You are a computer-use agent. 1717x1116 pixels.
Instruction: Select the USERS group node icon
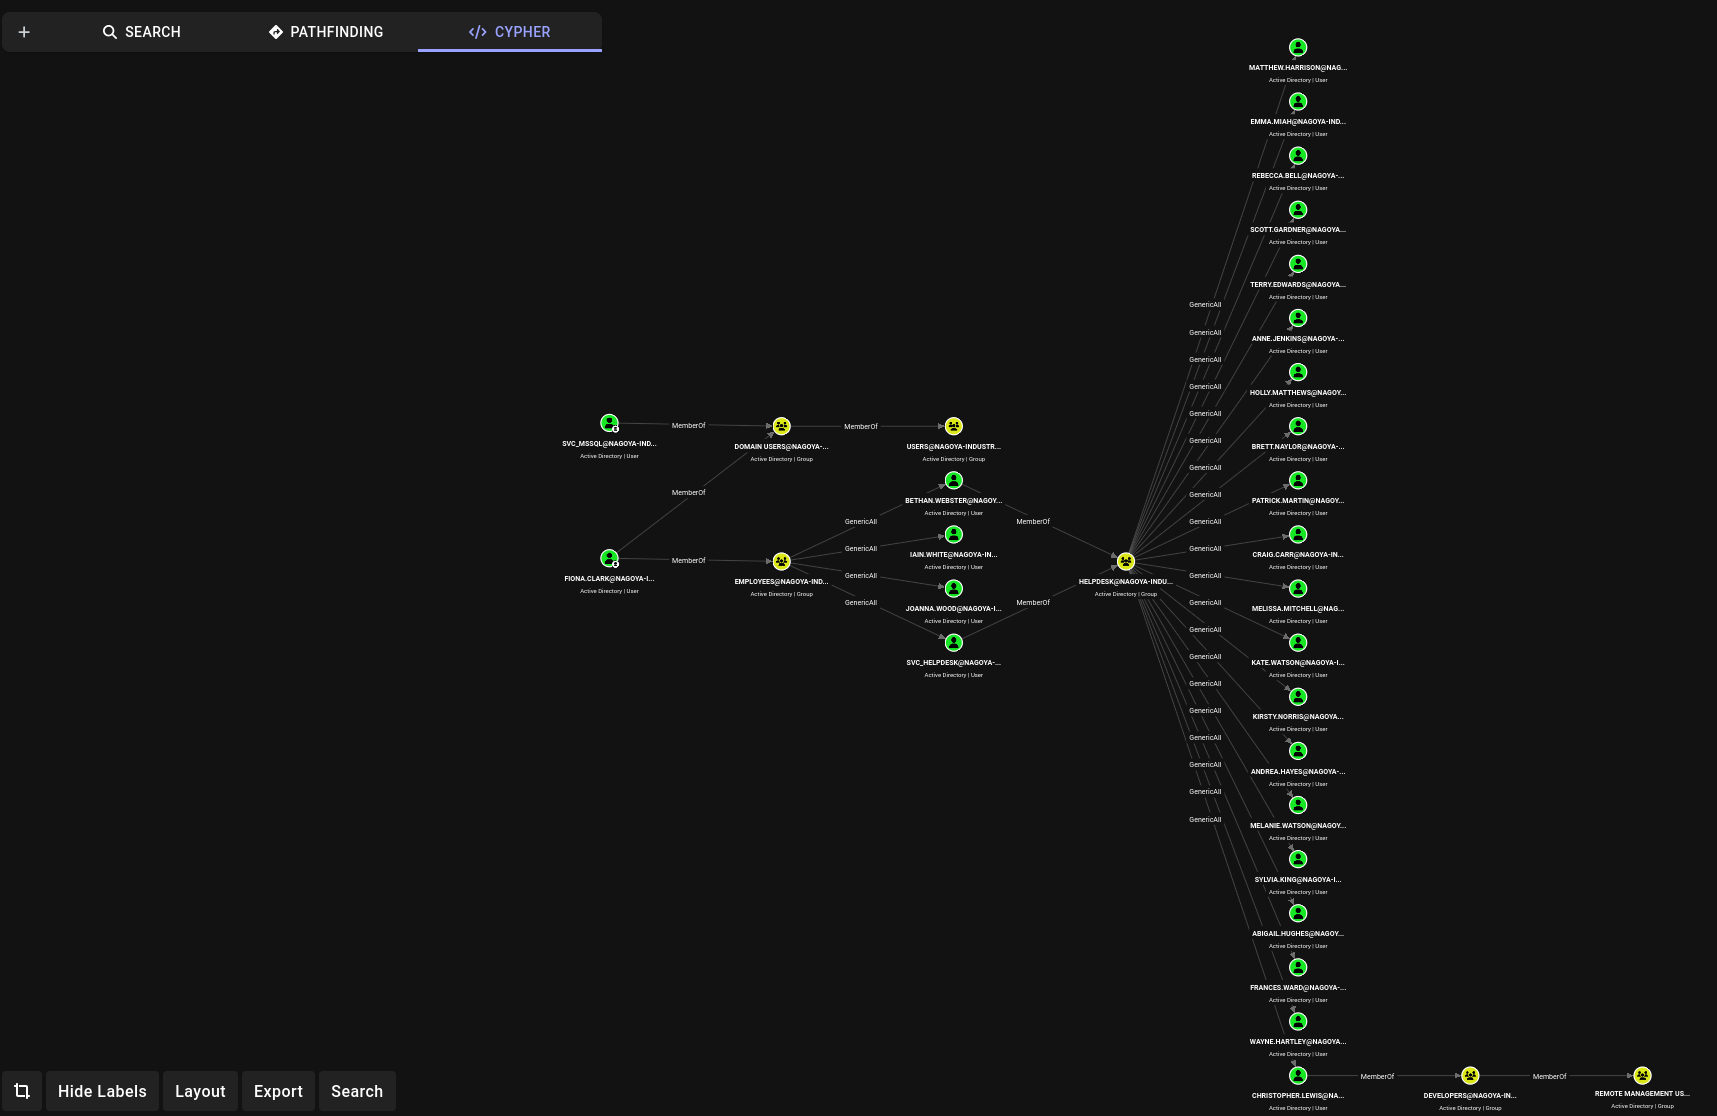(954, 426)
